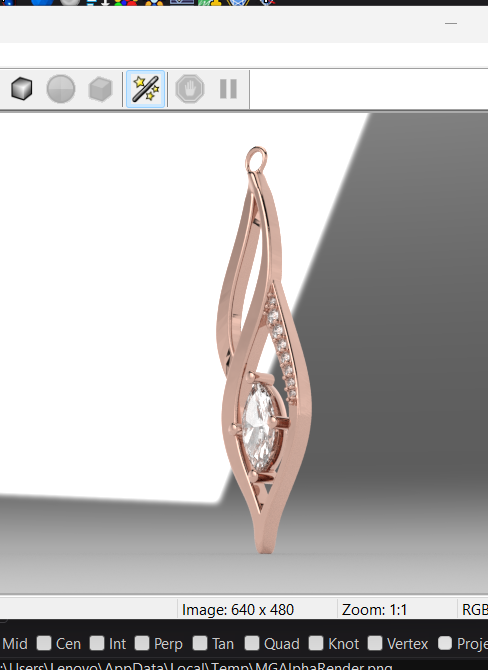488x670 pixels.
Task: Toggle the magic wand post-effects tool
Action: (x=145, y=89)
